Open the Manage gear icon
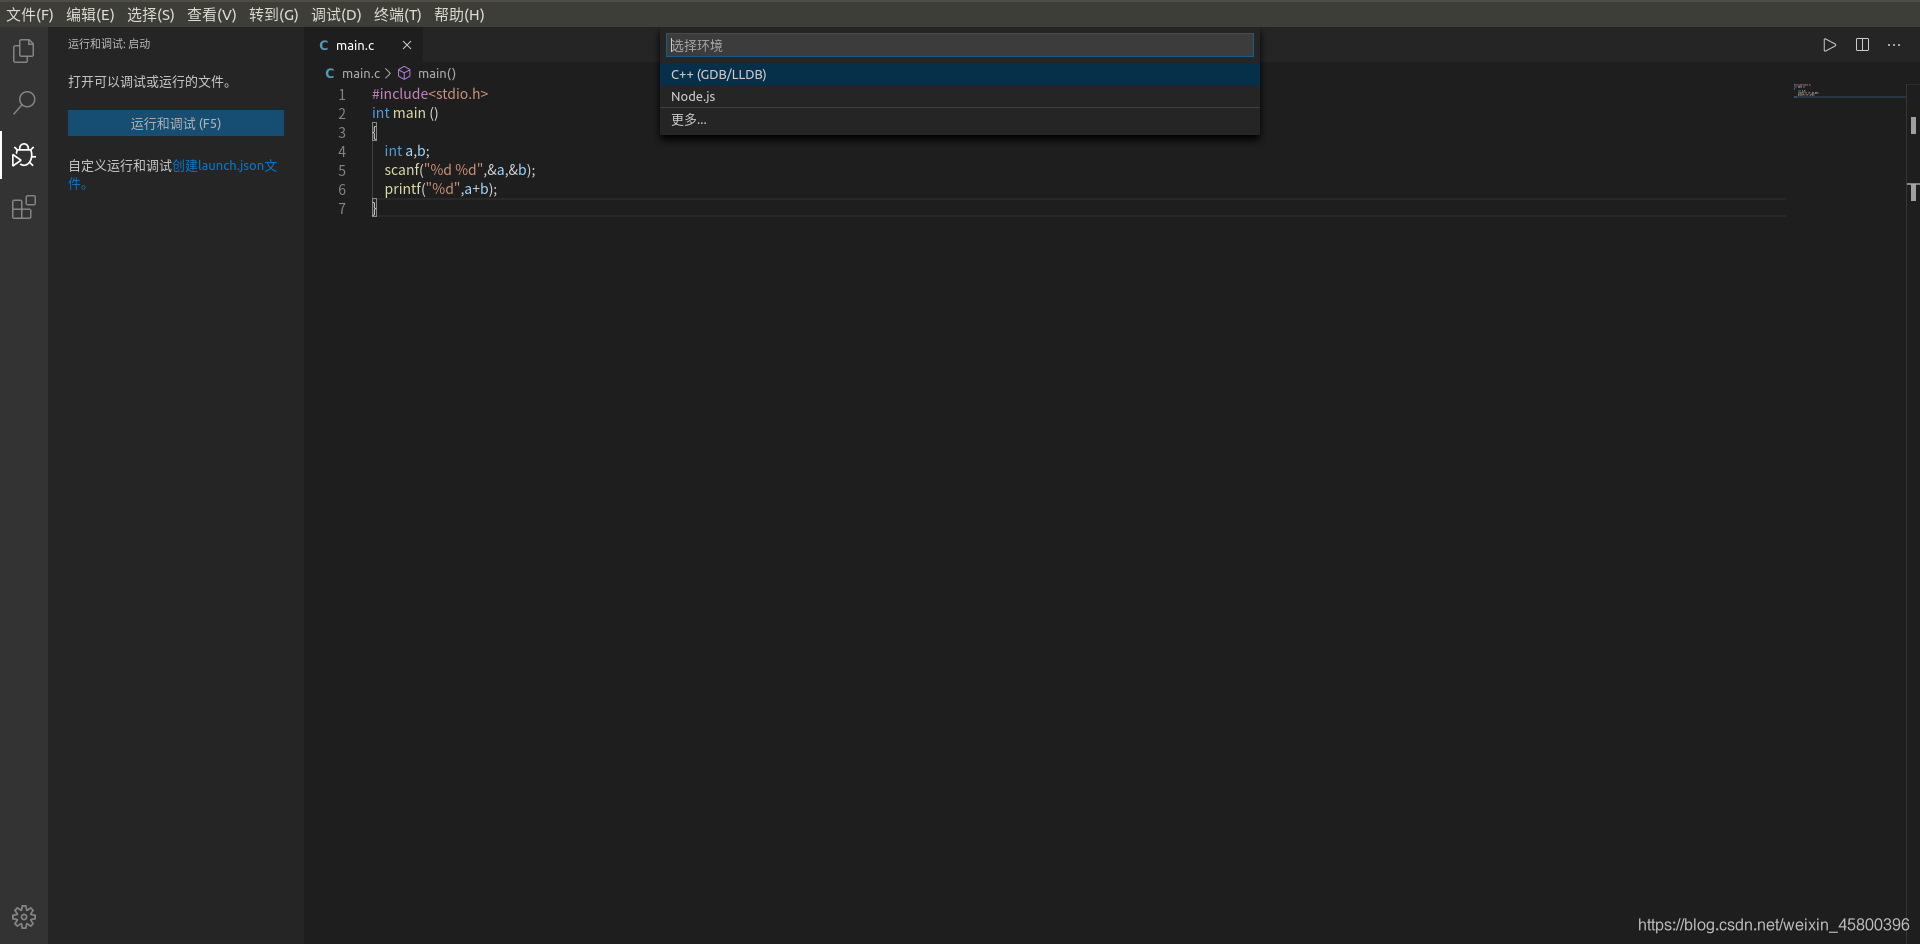The width and height of the screenshot is (1920, 944). pos(24,917)
